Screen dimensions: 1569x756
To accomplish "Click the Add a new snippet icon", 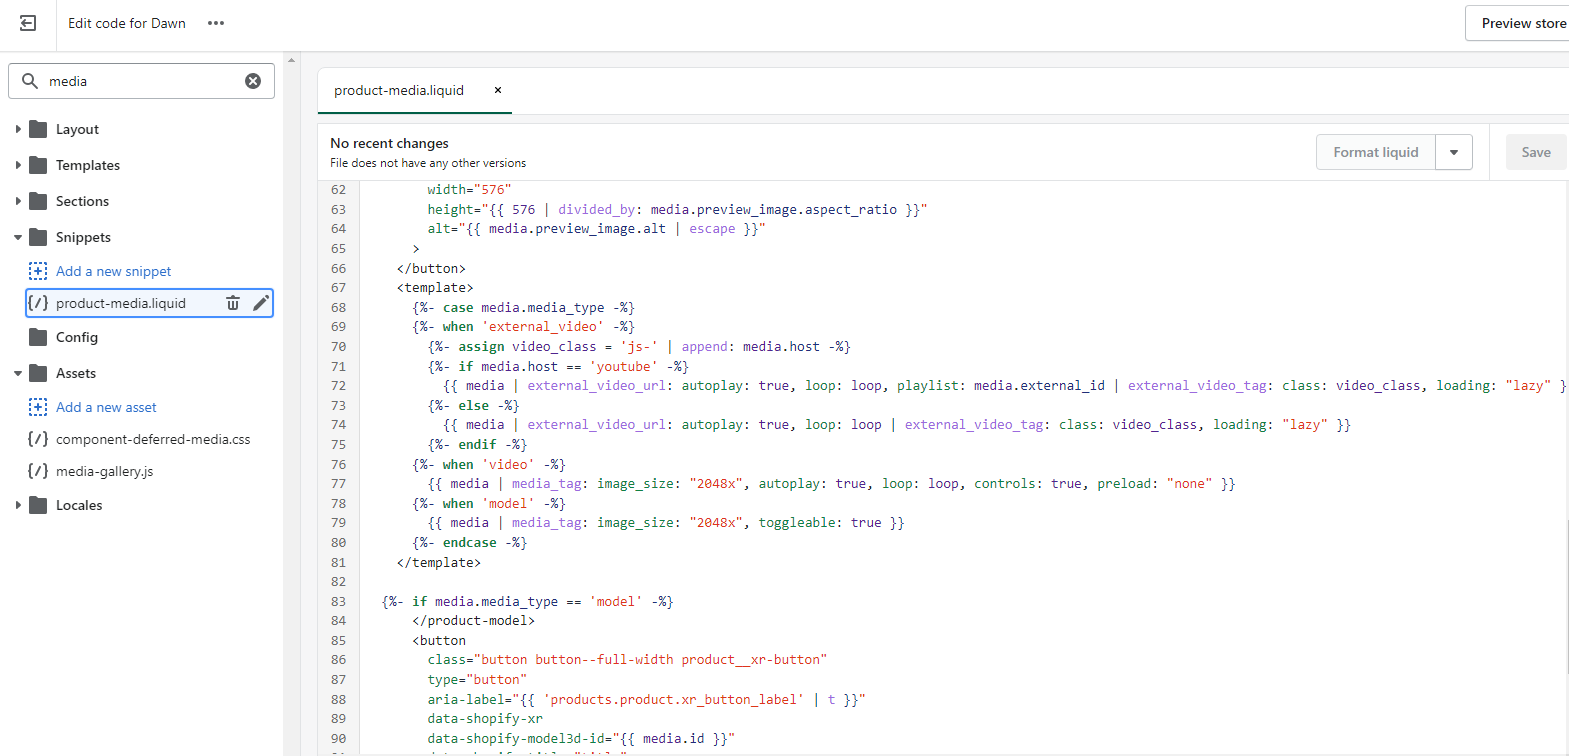I will pyautogui.click(x=38, y=271).
